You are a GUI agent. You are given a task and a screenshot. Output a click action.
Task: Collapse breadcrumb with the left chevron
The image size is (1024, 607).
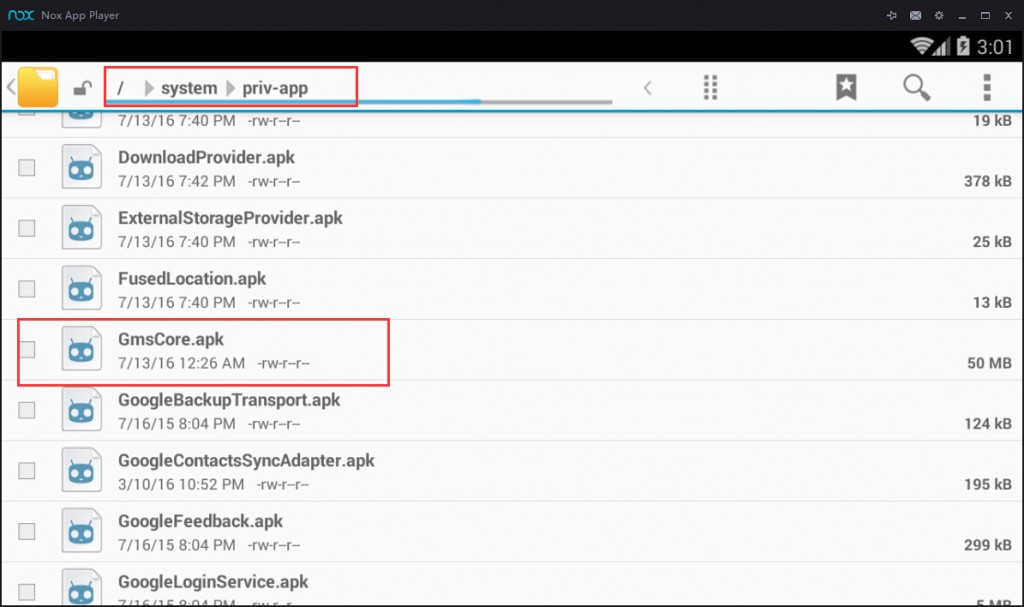(x=647, y=88)
